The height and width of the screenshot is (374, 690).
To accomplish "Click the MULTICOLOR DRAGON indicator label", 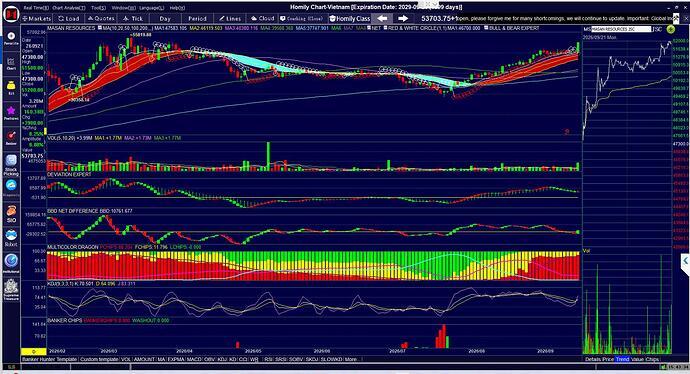I will pos(73,247).
